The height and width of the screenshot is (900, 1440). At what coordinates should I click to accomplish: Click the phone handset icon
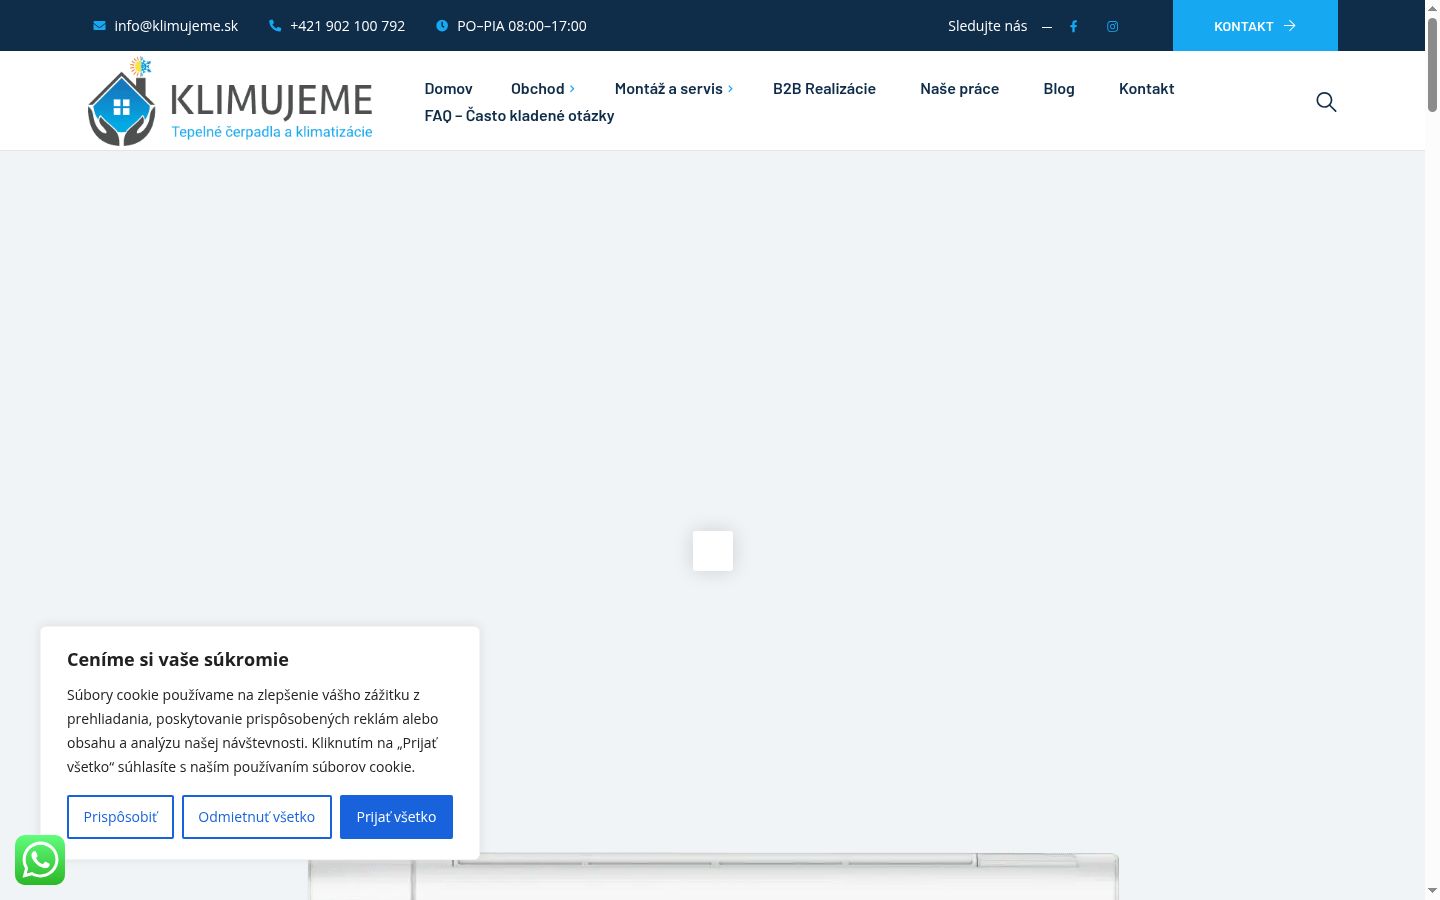[x=275, y=26]
